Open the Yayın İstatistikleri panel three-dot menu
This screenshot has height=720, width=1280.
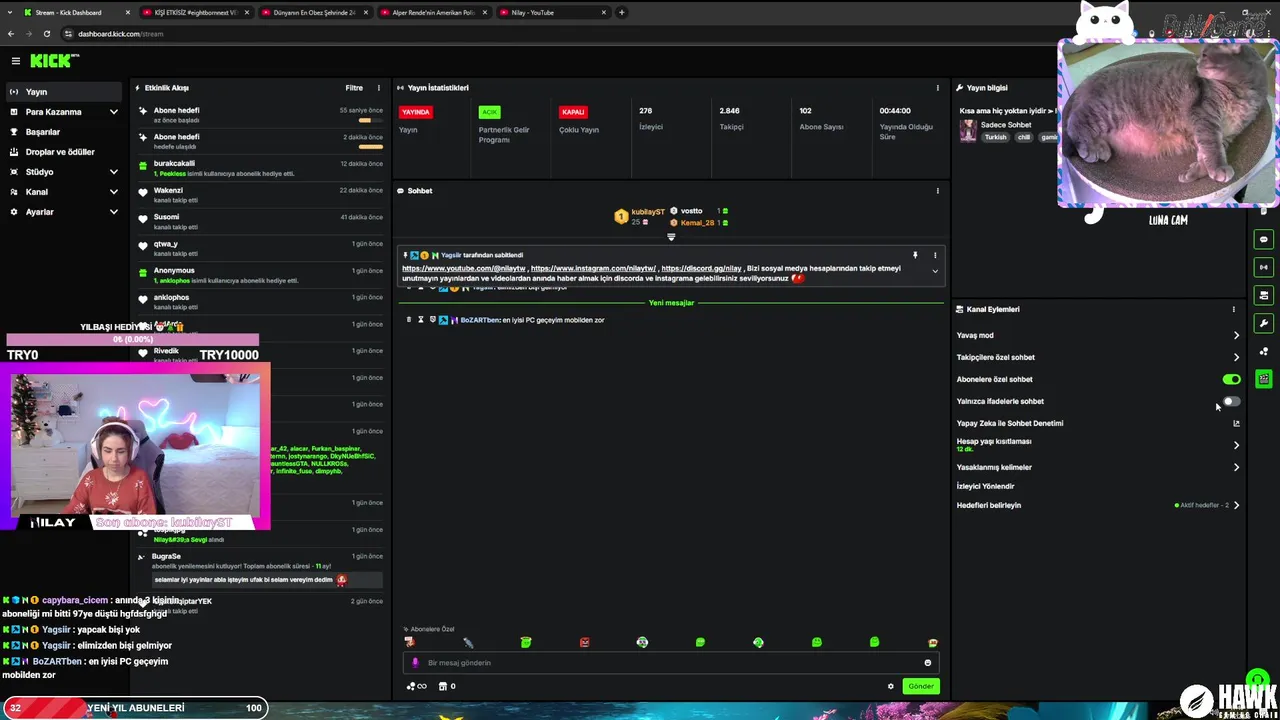click(x=937, y=88)
